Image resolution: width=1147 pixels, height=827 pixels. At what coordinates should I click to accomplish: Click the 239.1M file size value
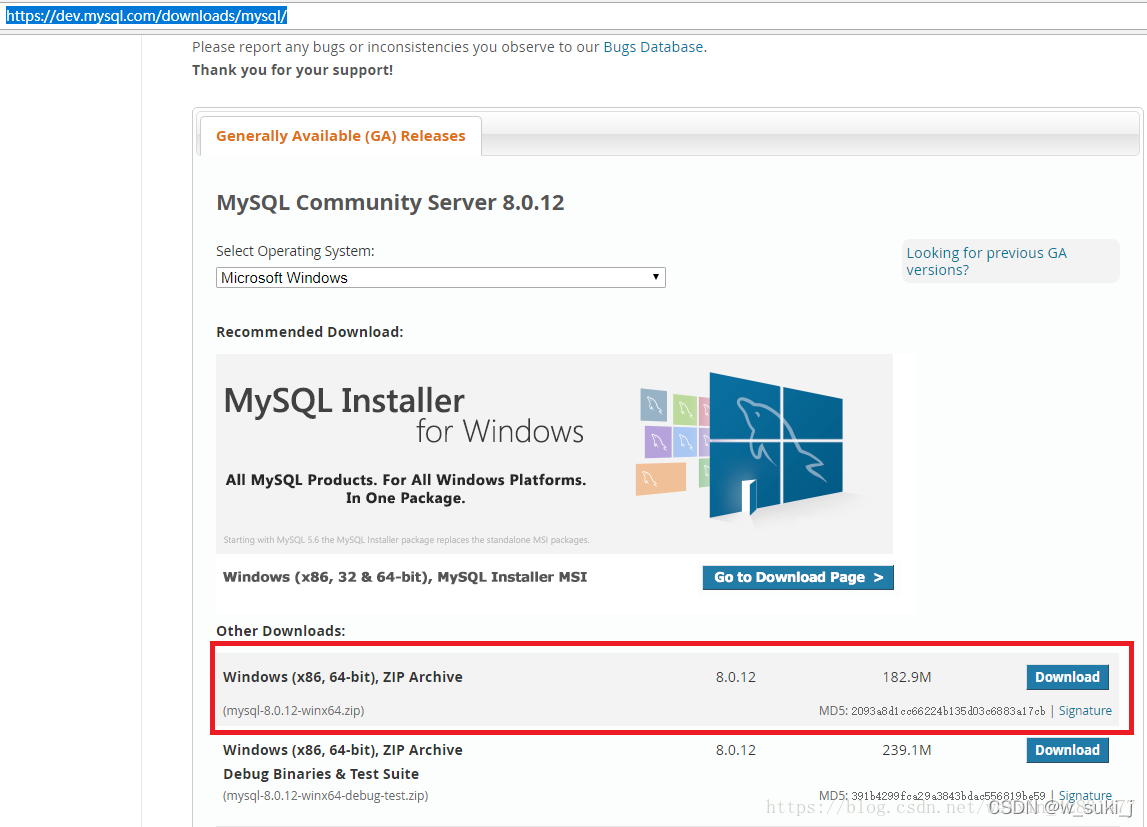pos(906,750)
